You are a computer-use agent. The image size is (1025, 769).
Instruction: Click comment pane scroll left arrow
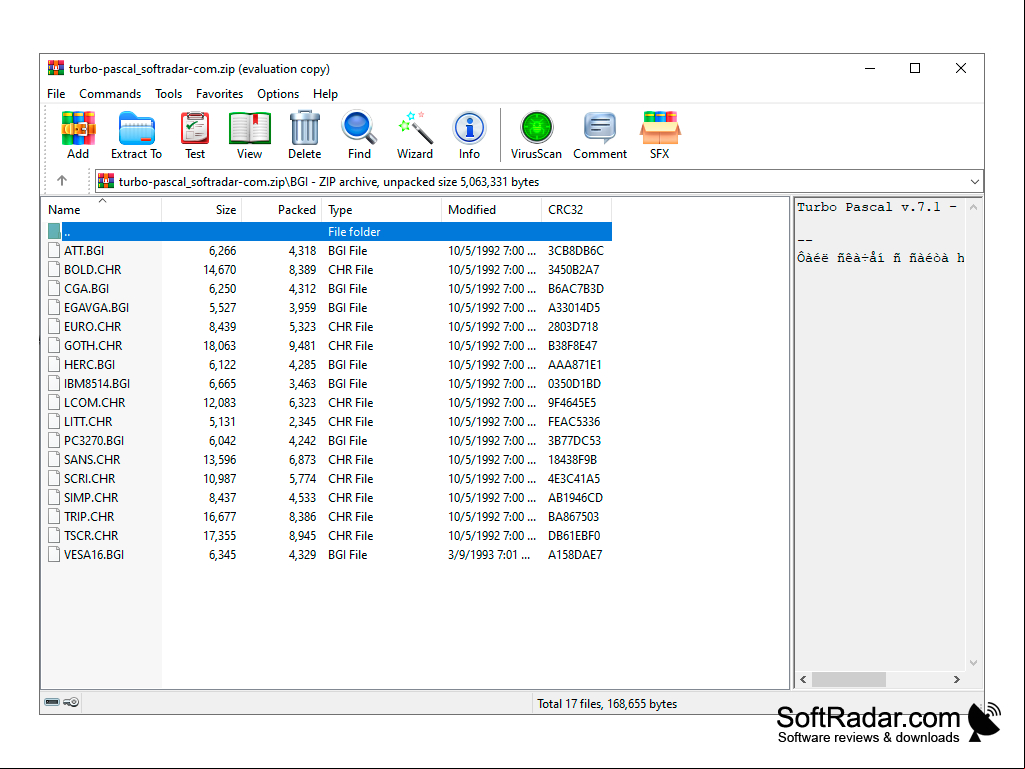point(803,679)
